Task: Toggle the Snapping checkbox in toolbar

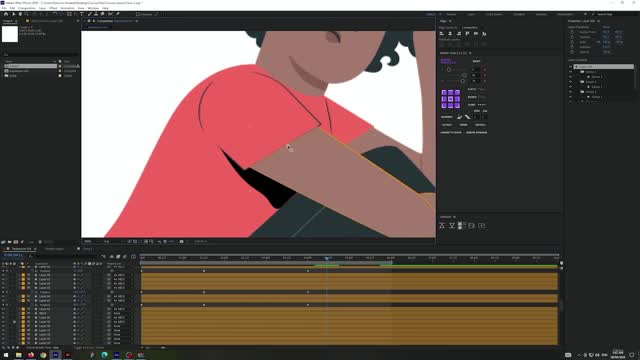Action: 138,14
